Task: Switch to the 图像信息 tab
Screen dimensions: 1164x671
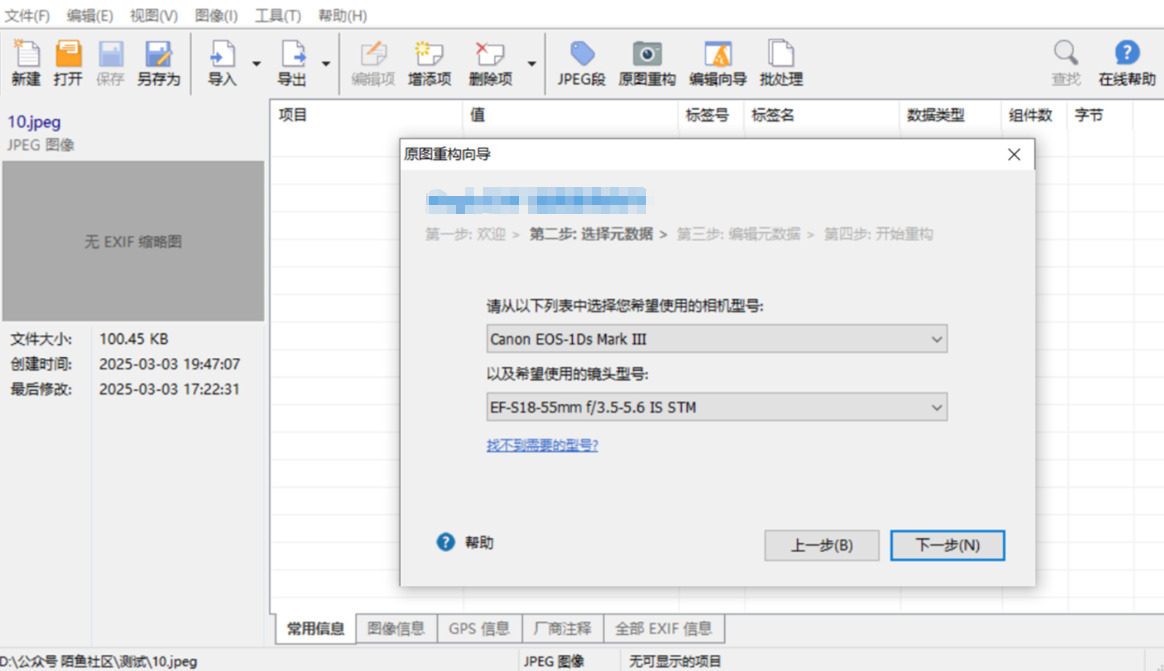Action: [396, 629]
